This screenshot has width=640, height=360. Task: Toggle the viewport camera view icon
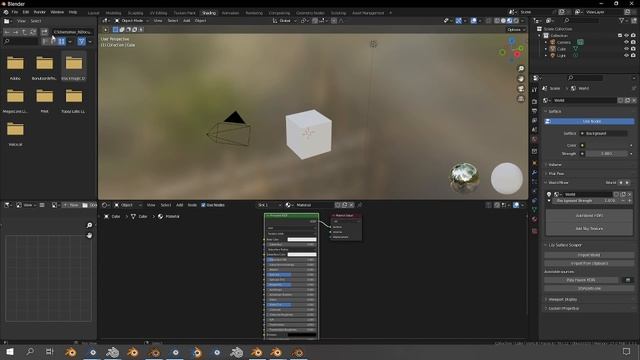(x=521, y=89)
